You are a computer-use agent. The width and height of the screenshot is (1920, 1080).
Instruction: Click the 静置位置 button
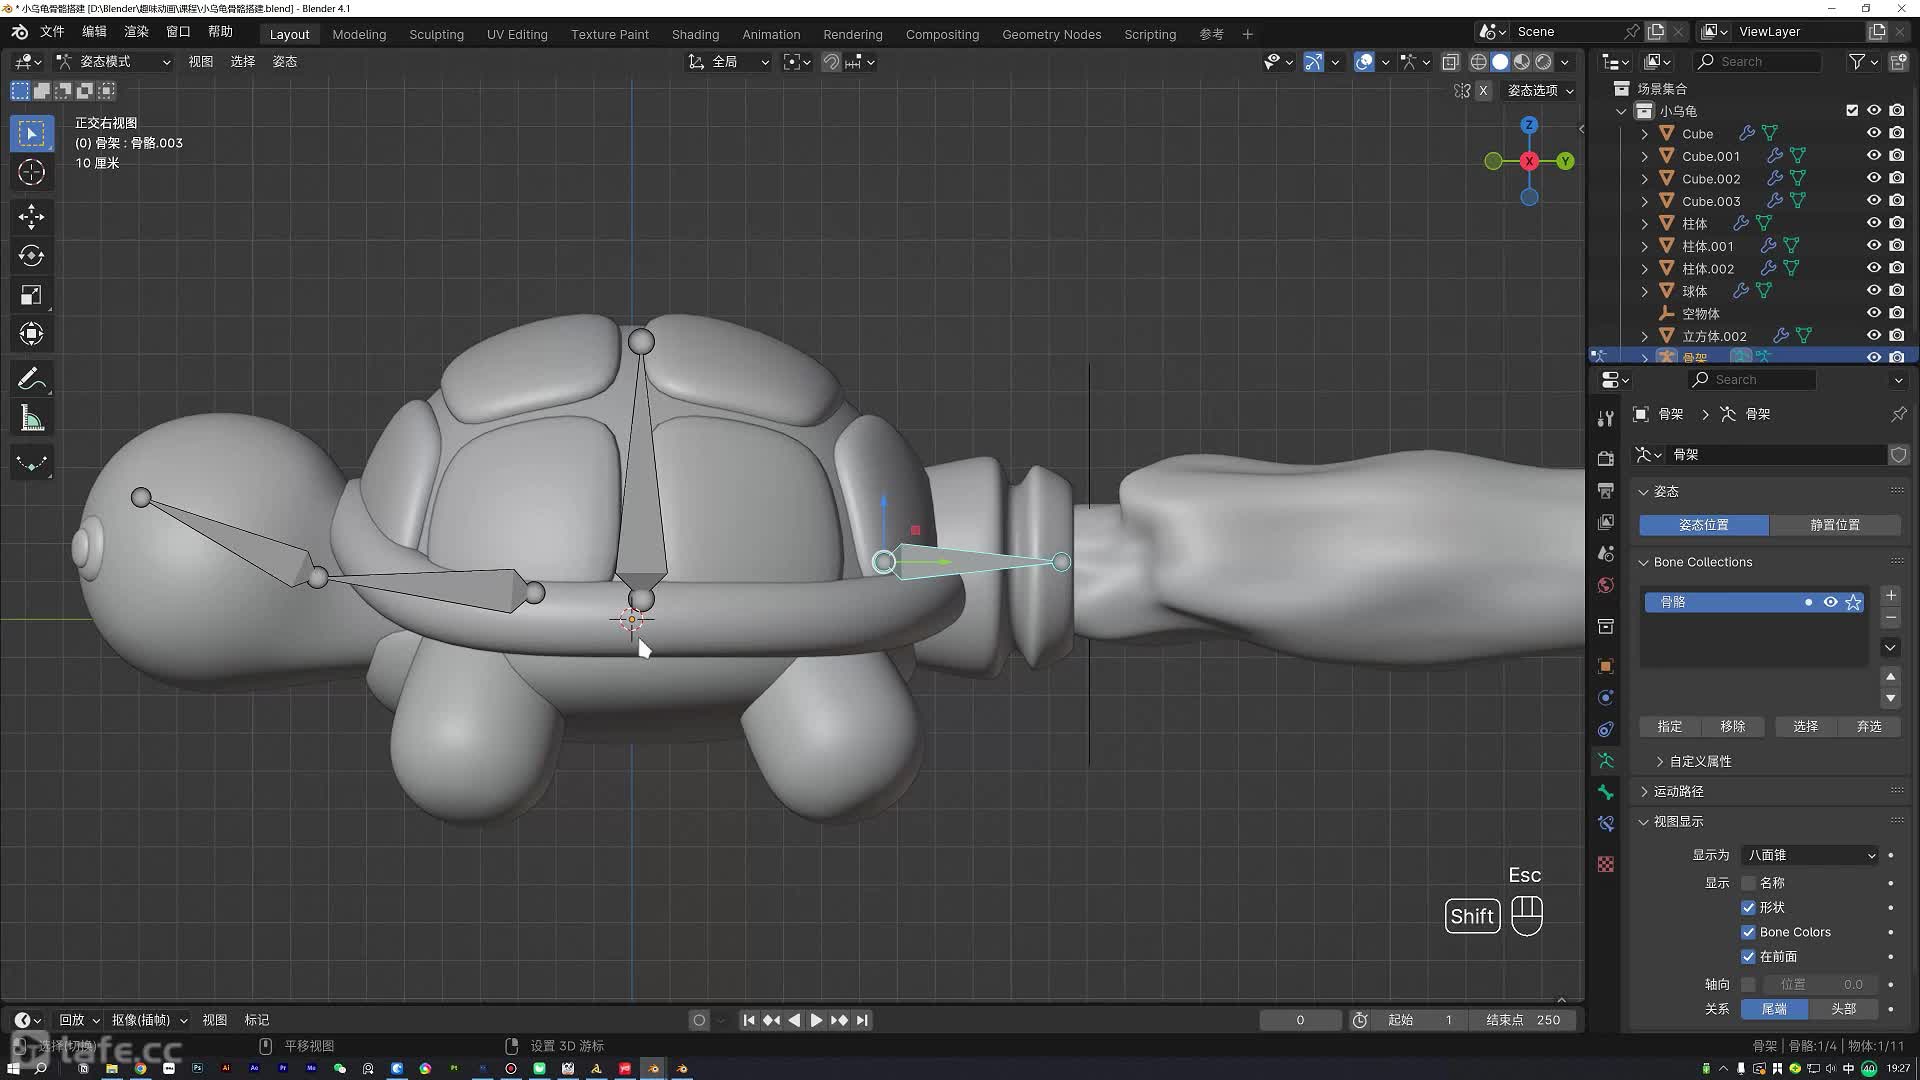(x=1835, y=525)
